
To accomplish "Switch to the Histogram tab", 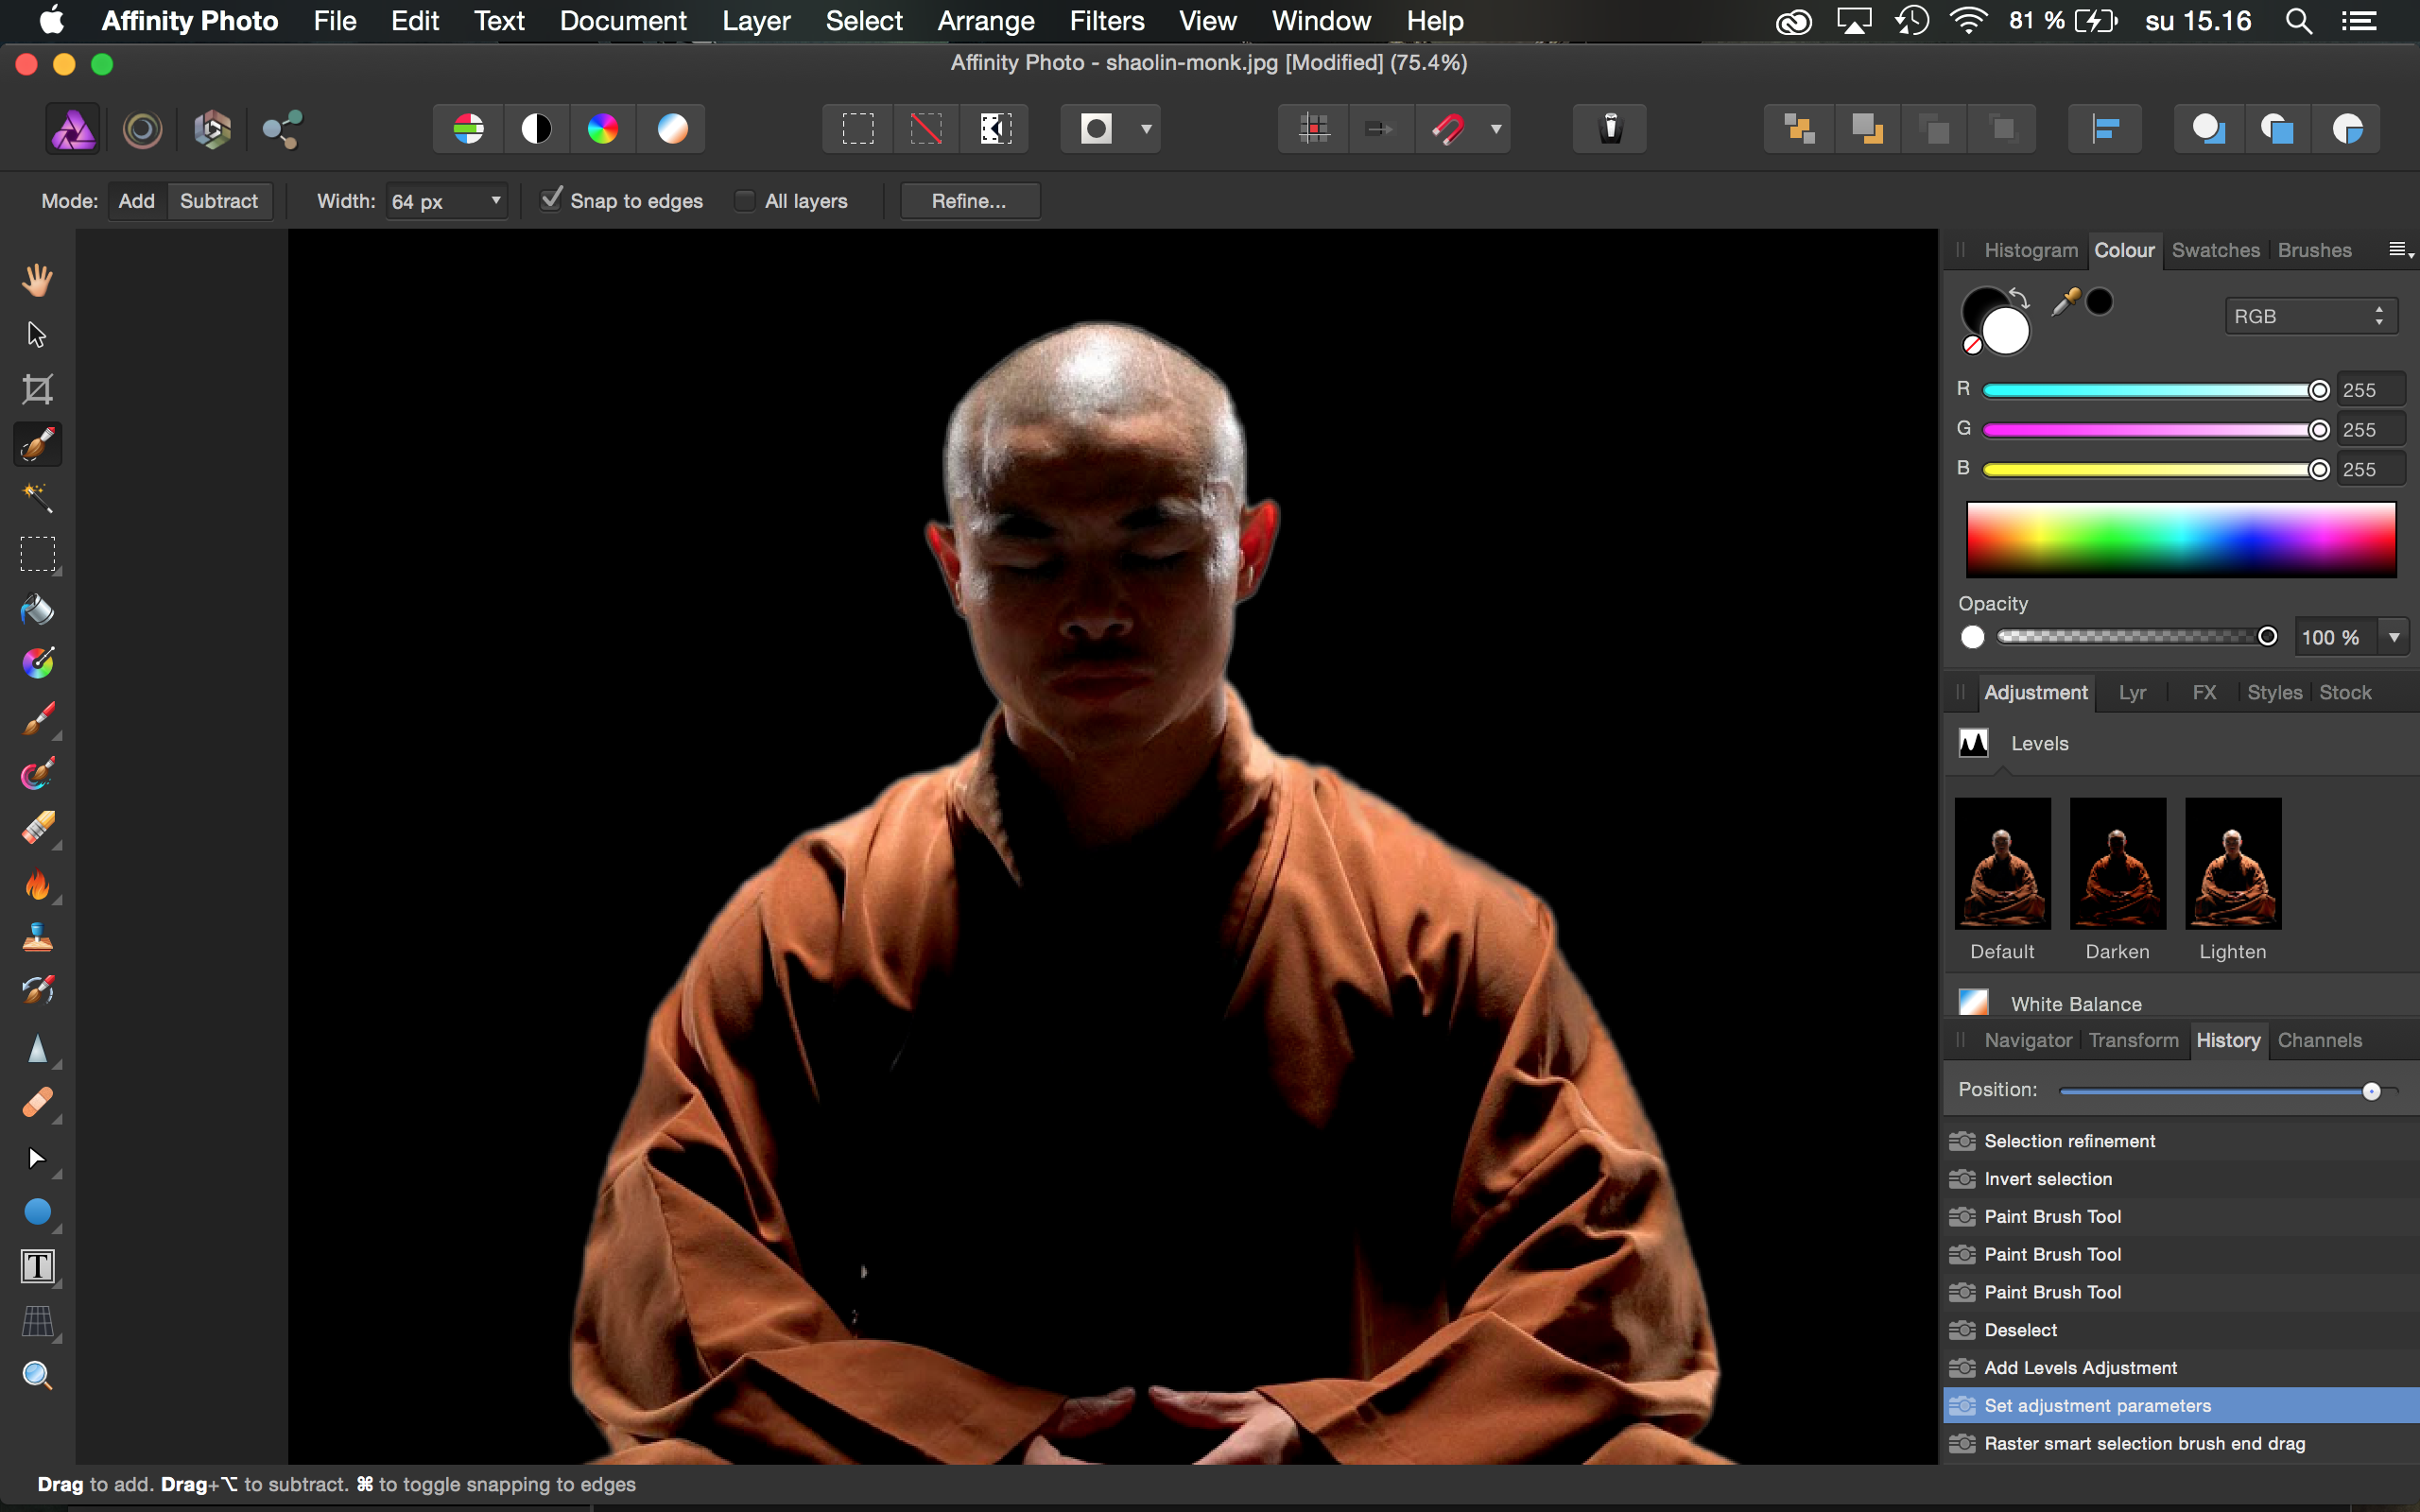I will coord(2030,250).
